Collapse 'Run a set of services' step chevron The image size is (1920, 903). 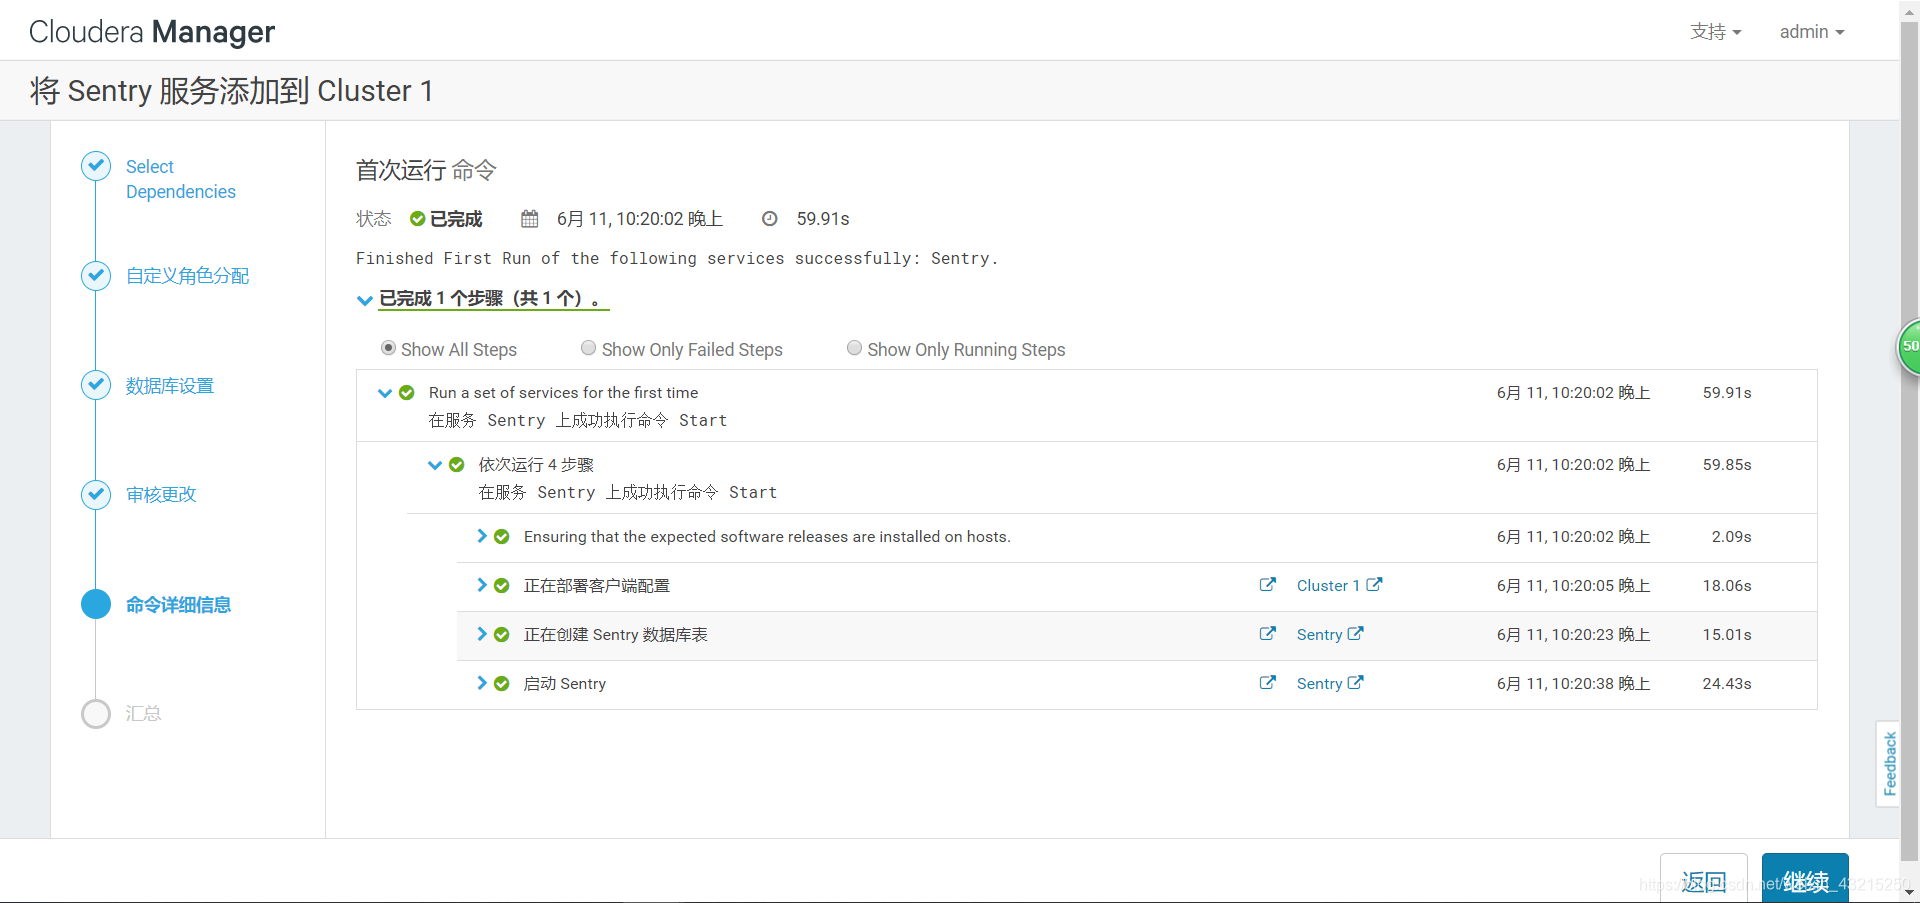pyautogui.click(x=385, y=393)
